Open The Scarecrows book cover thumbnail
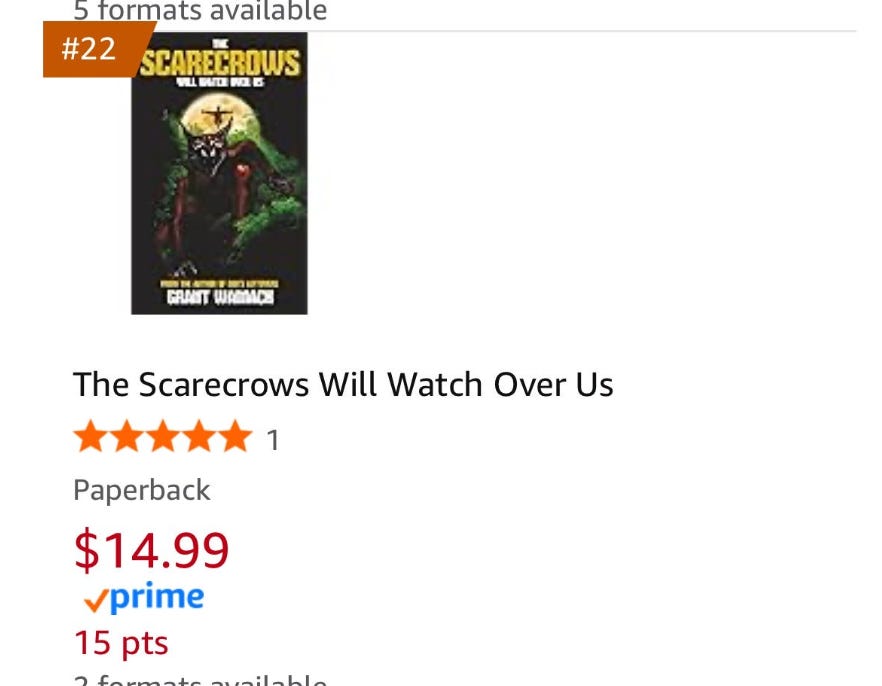Viewport: 882px width, 686px height. click(219, 173)
